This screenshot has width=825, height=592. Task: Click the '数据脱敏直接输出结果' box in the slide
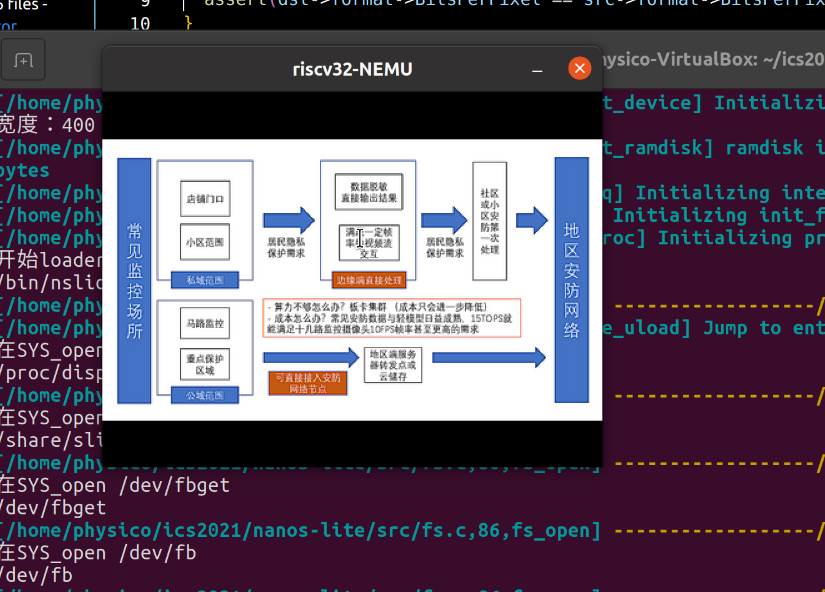click(x=369, y=192)
